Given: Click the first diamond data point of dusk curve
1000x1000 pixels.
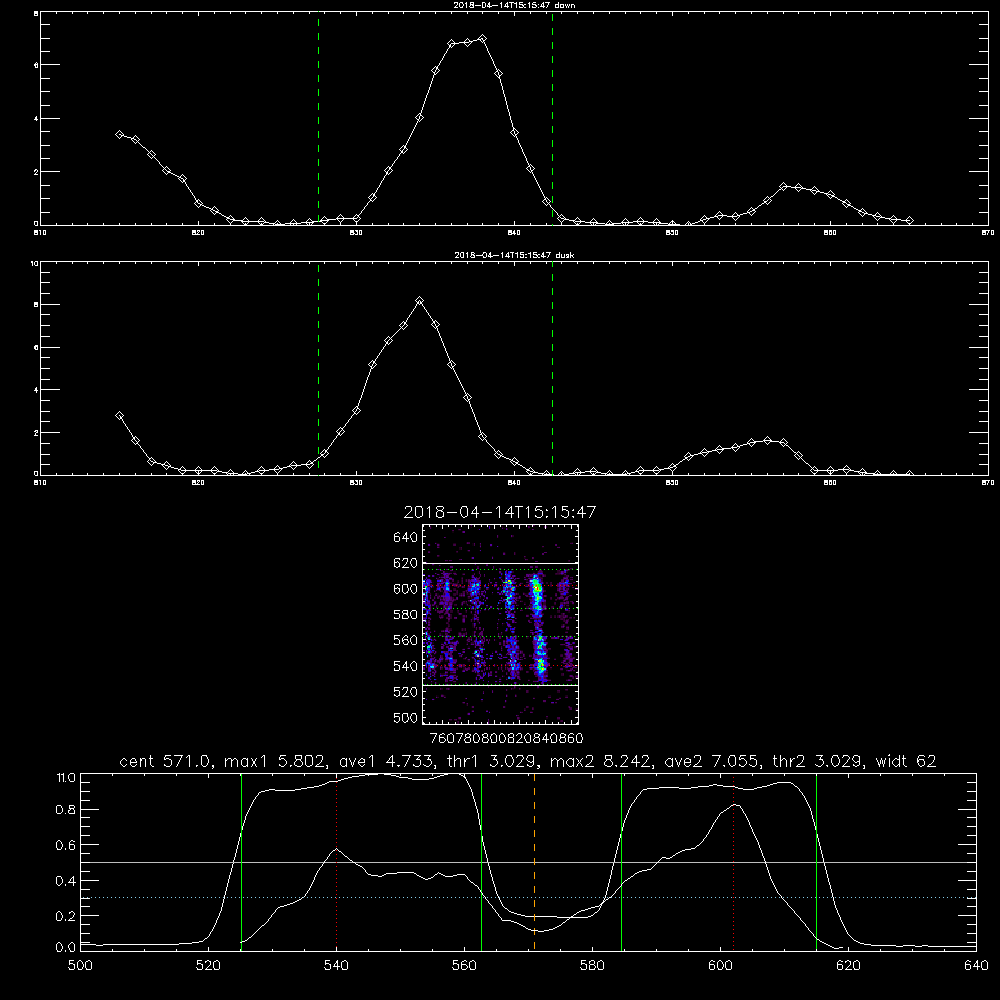Looking at the screenshot, I should (x=119, y=415).
